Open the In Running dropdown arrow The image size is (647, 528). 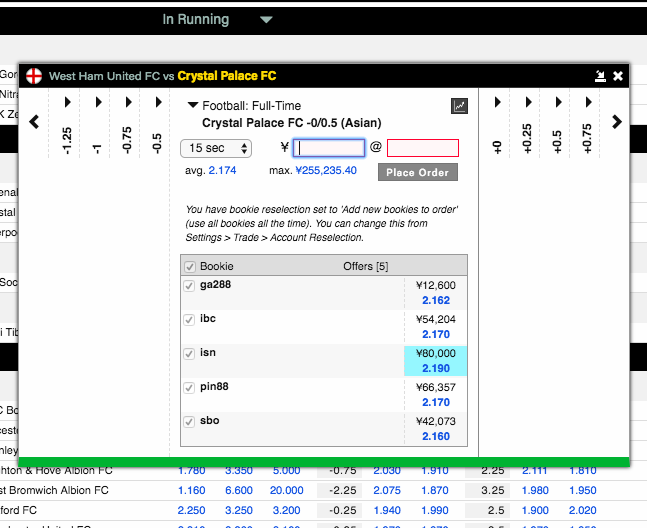(266, 19)
